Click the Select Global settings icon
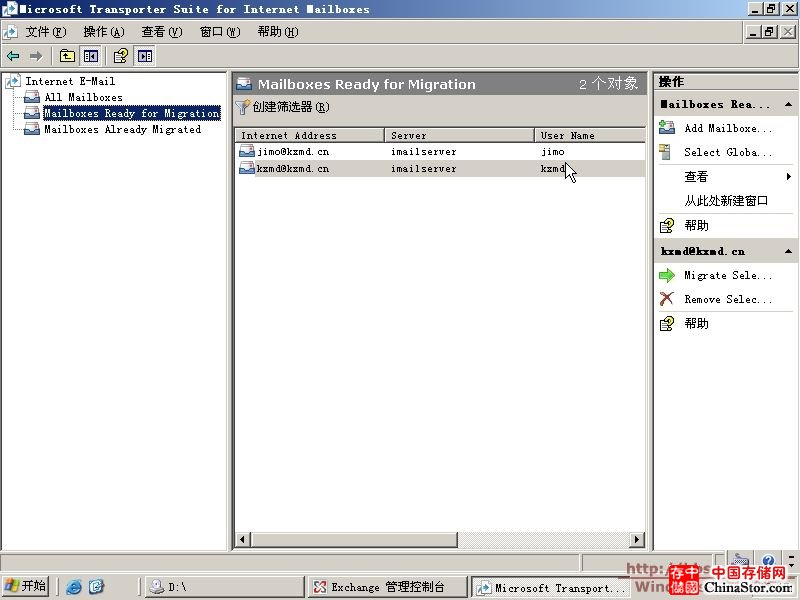 (x=665, y=152)
